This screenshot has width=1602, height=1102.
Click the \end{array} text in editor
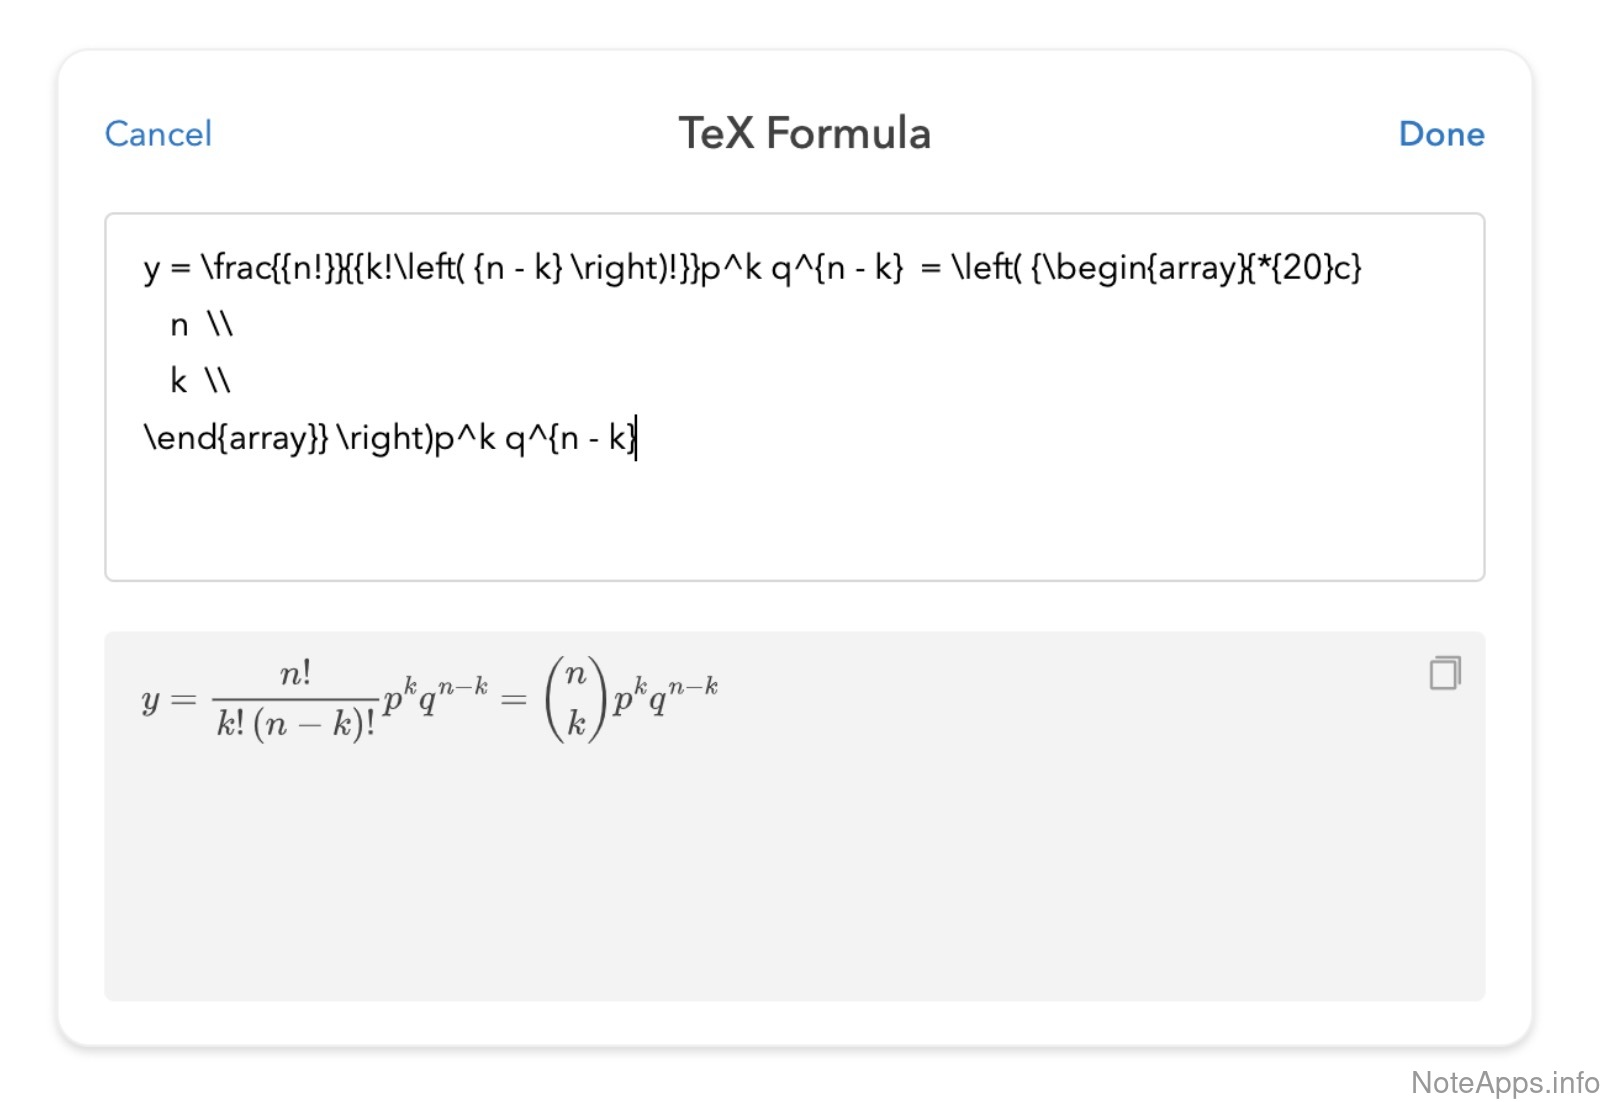[235, 438]
